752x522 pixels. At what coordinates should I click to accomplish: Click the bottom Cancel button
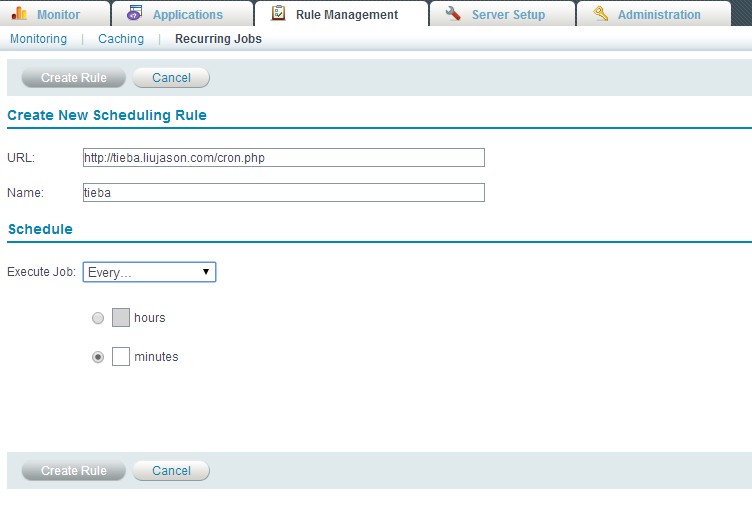[x=171, y=471]
